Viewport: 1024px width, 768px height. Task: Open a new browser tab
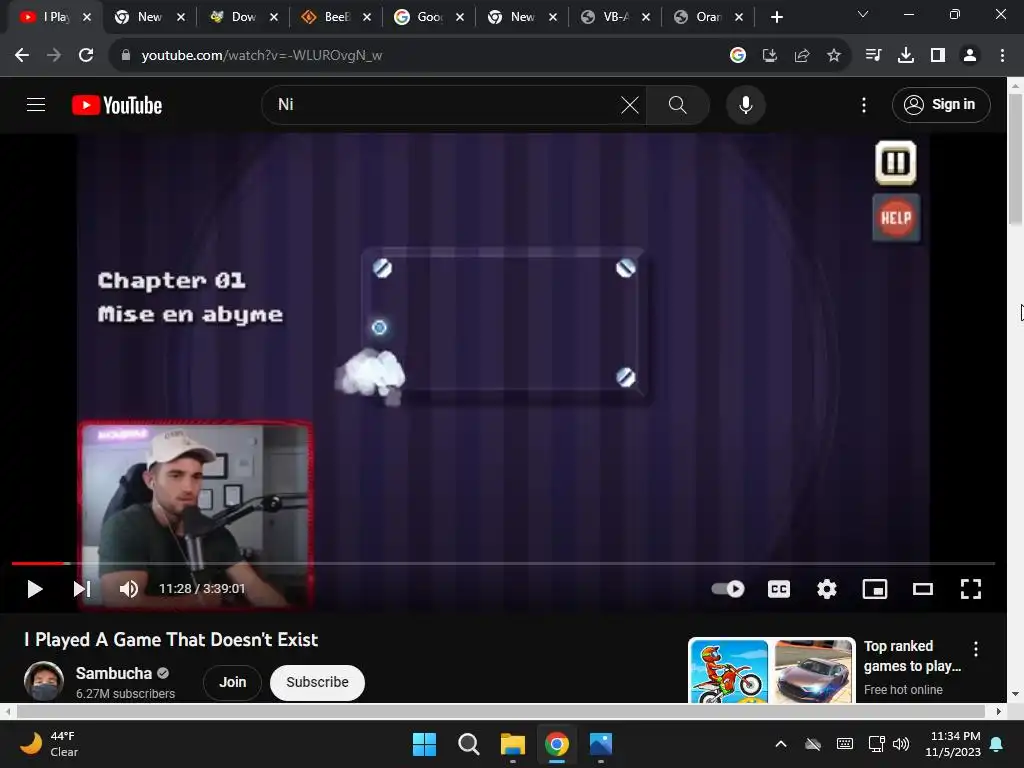(776, 17)
